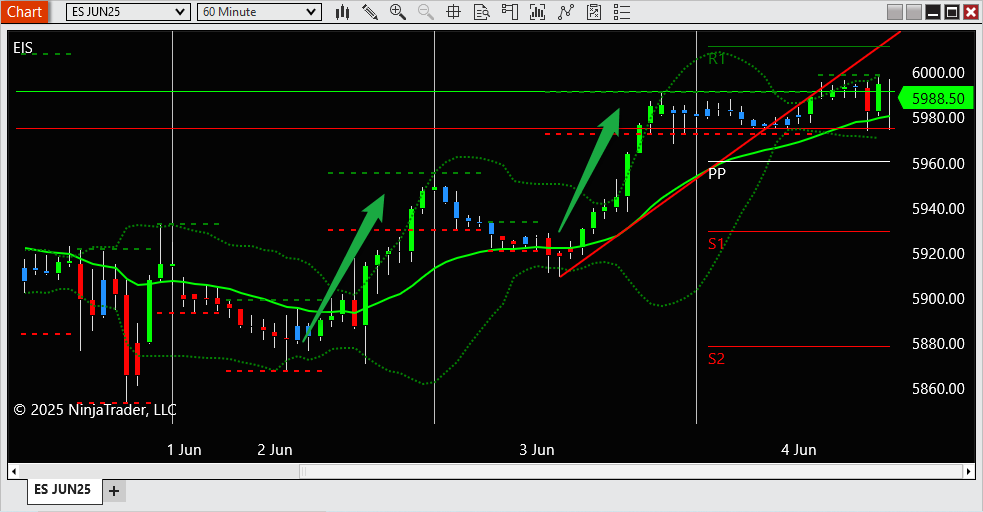
Task: Click the horizontal scrollbar thumb
Action: 631,471
